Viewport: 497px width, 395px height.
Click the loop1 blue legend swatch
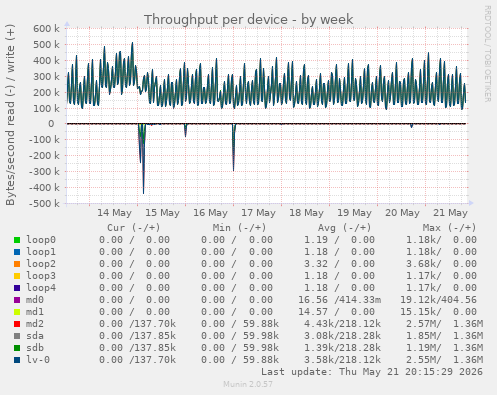tap(17, 252)
